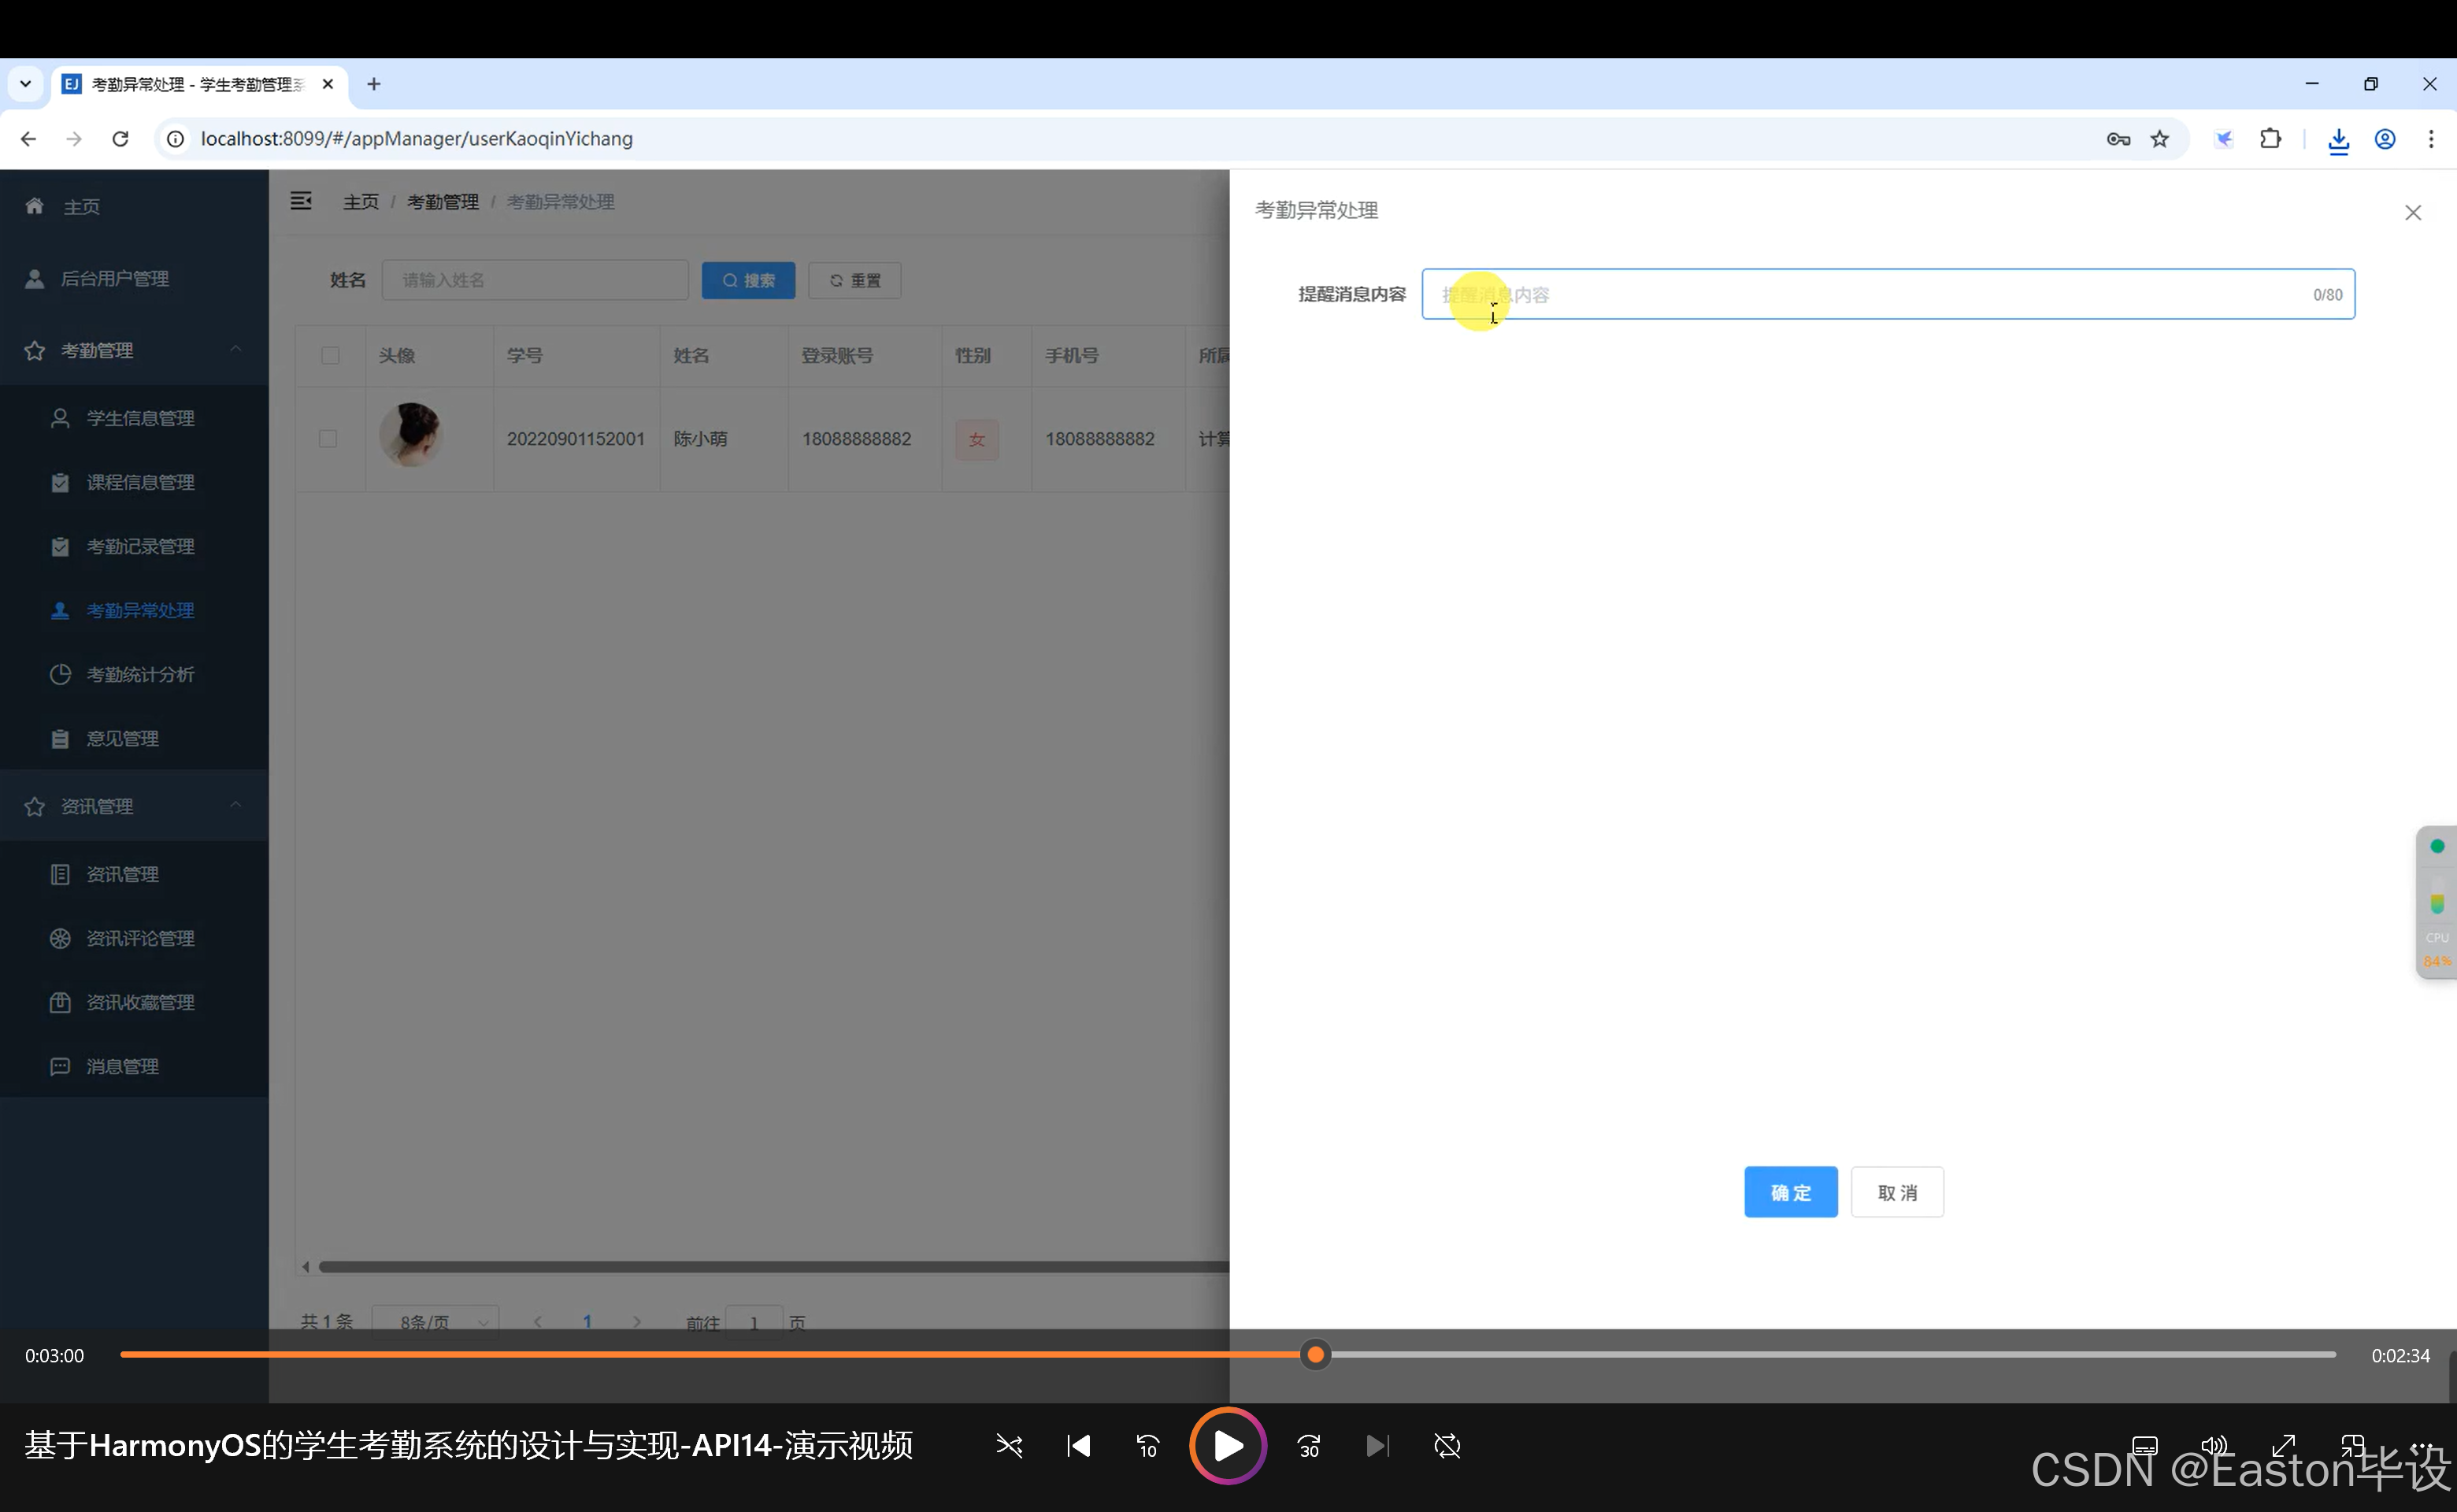Click the browser downloads icon
Screen dimensions: 2457x1512
(2337, 139)
